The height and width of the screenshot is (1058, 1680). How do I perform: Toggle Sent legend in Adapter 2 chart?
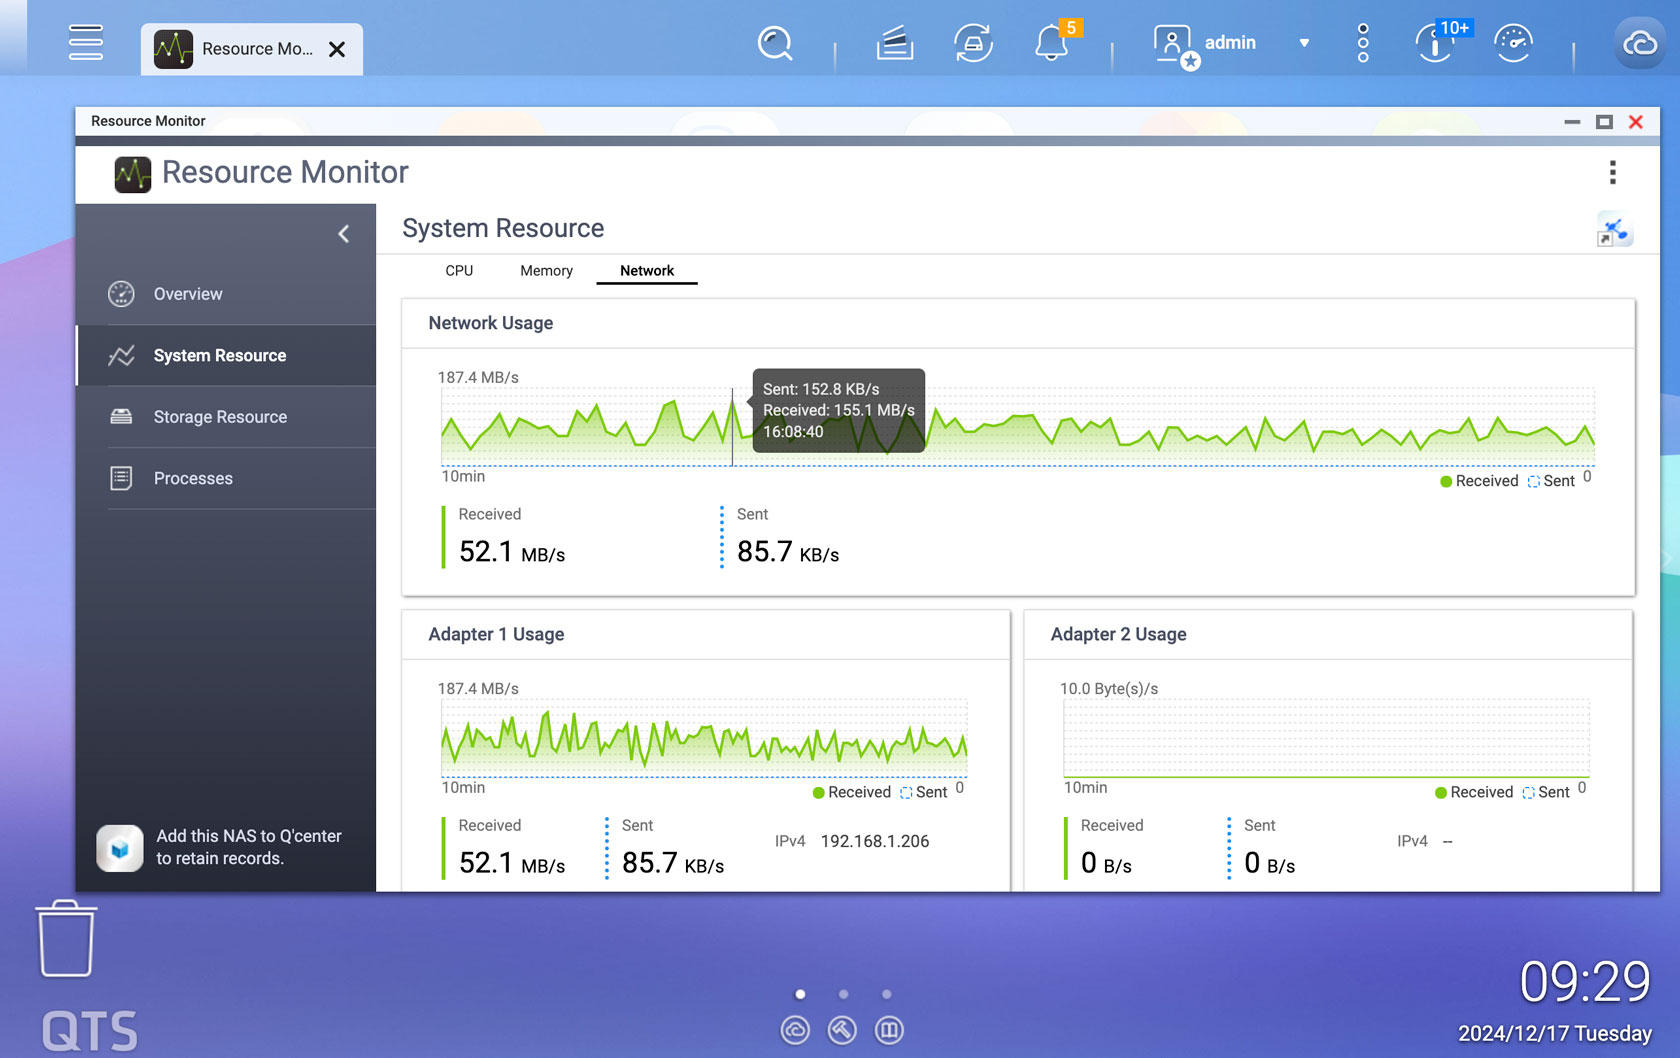1546,792
